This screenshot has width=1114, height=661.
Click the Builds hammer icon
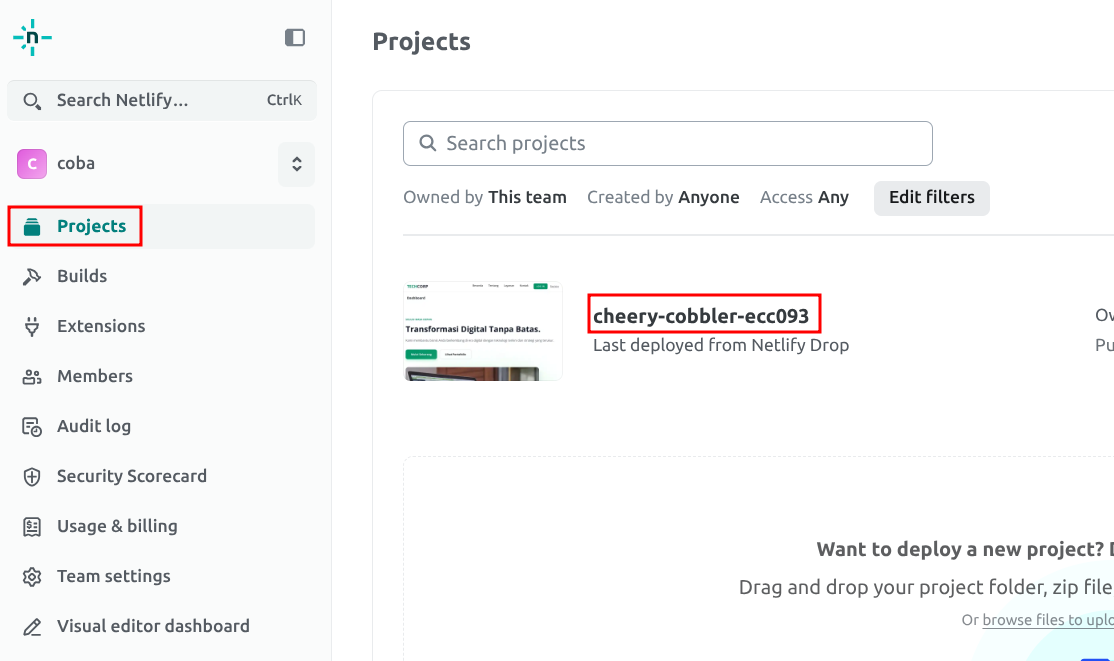32,276
